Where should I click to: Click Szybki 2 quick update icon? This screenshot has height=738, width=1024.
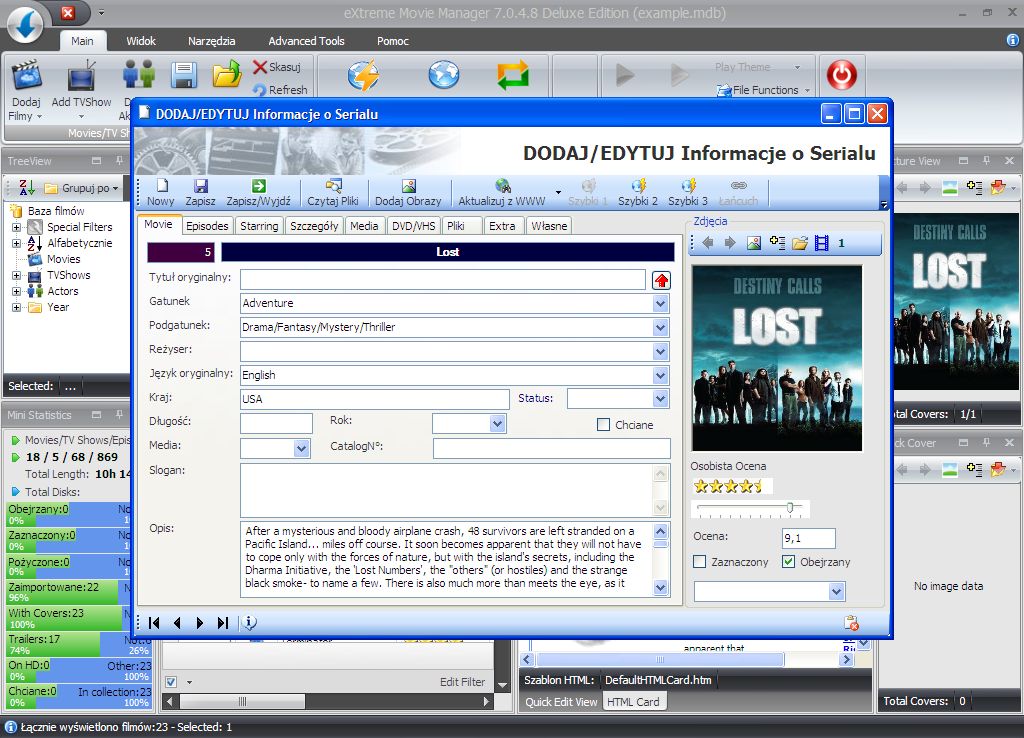638,186
